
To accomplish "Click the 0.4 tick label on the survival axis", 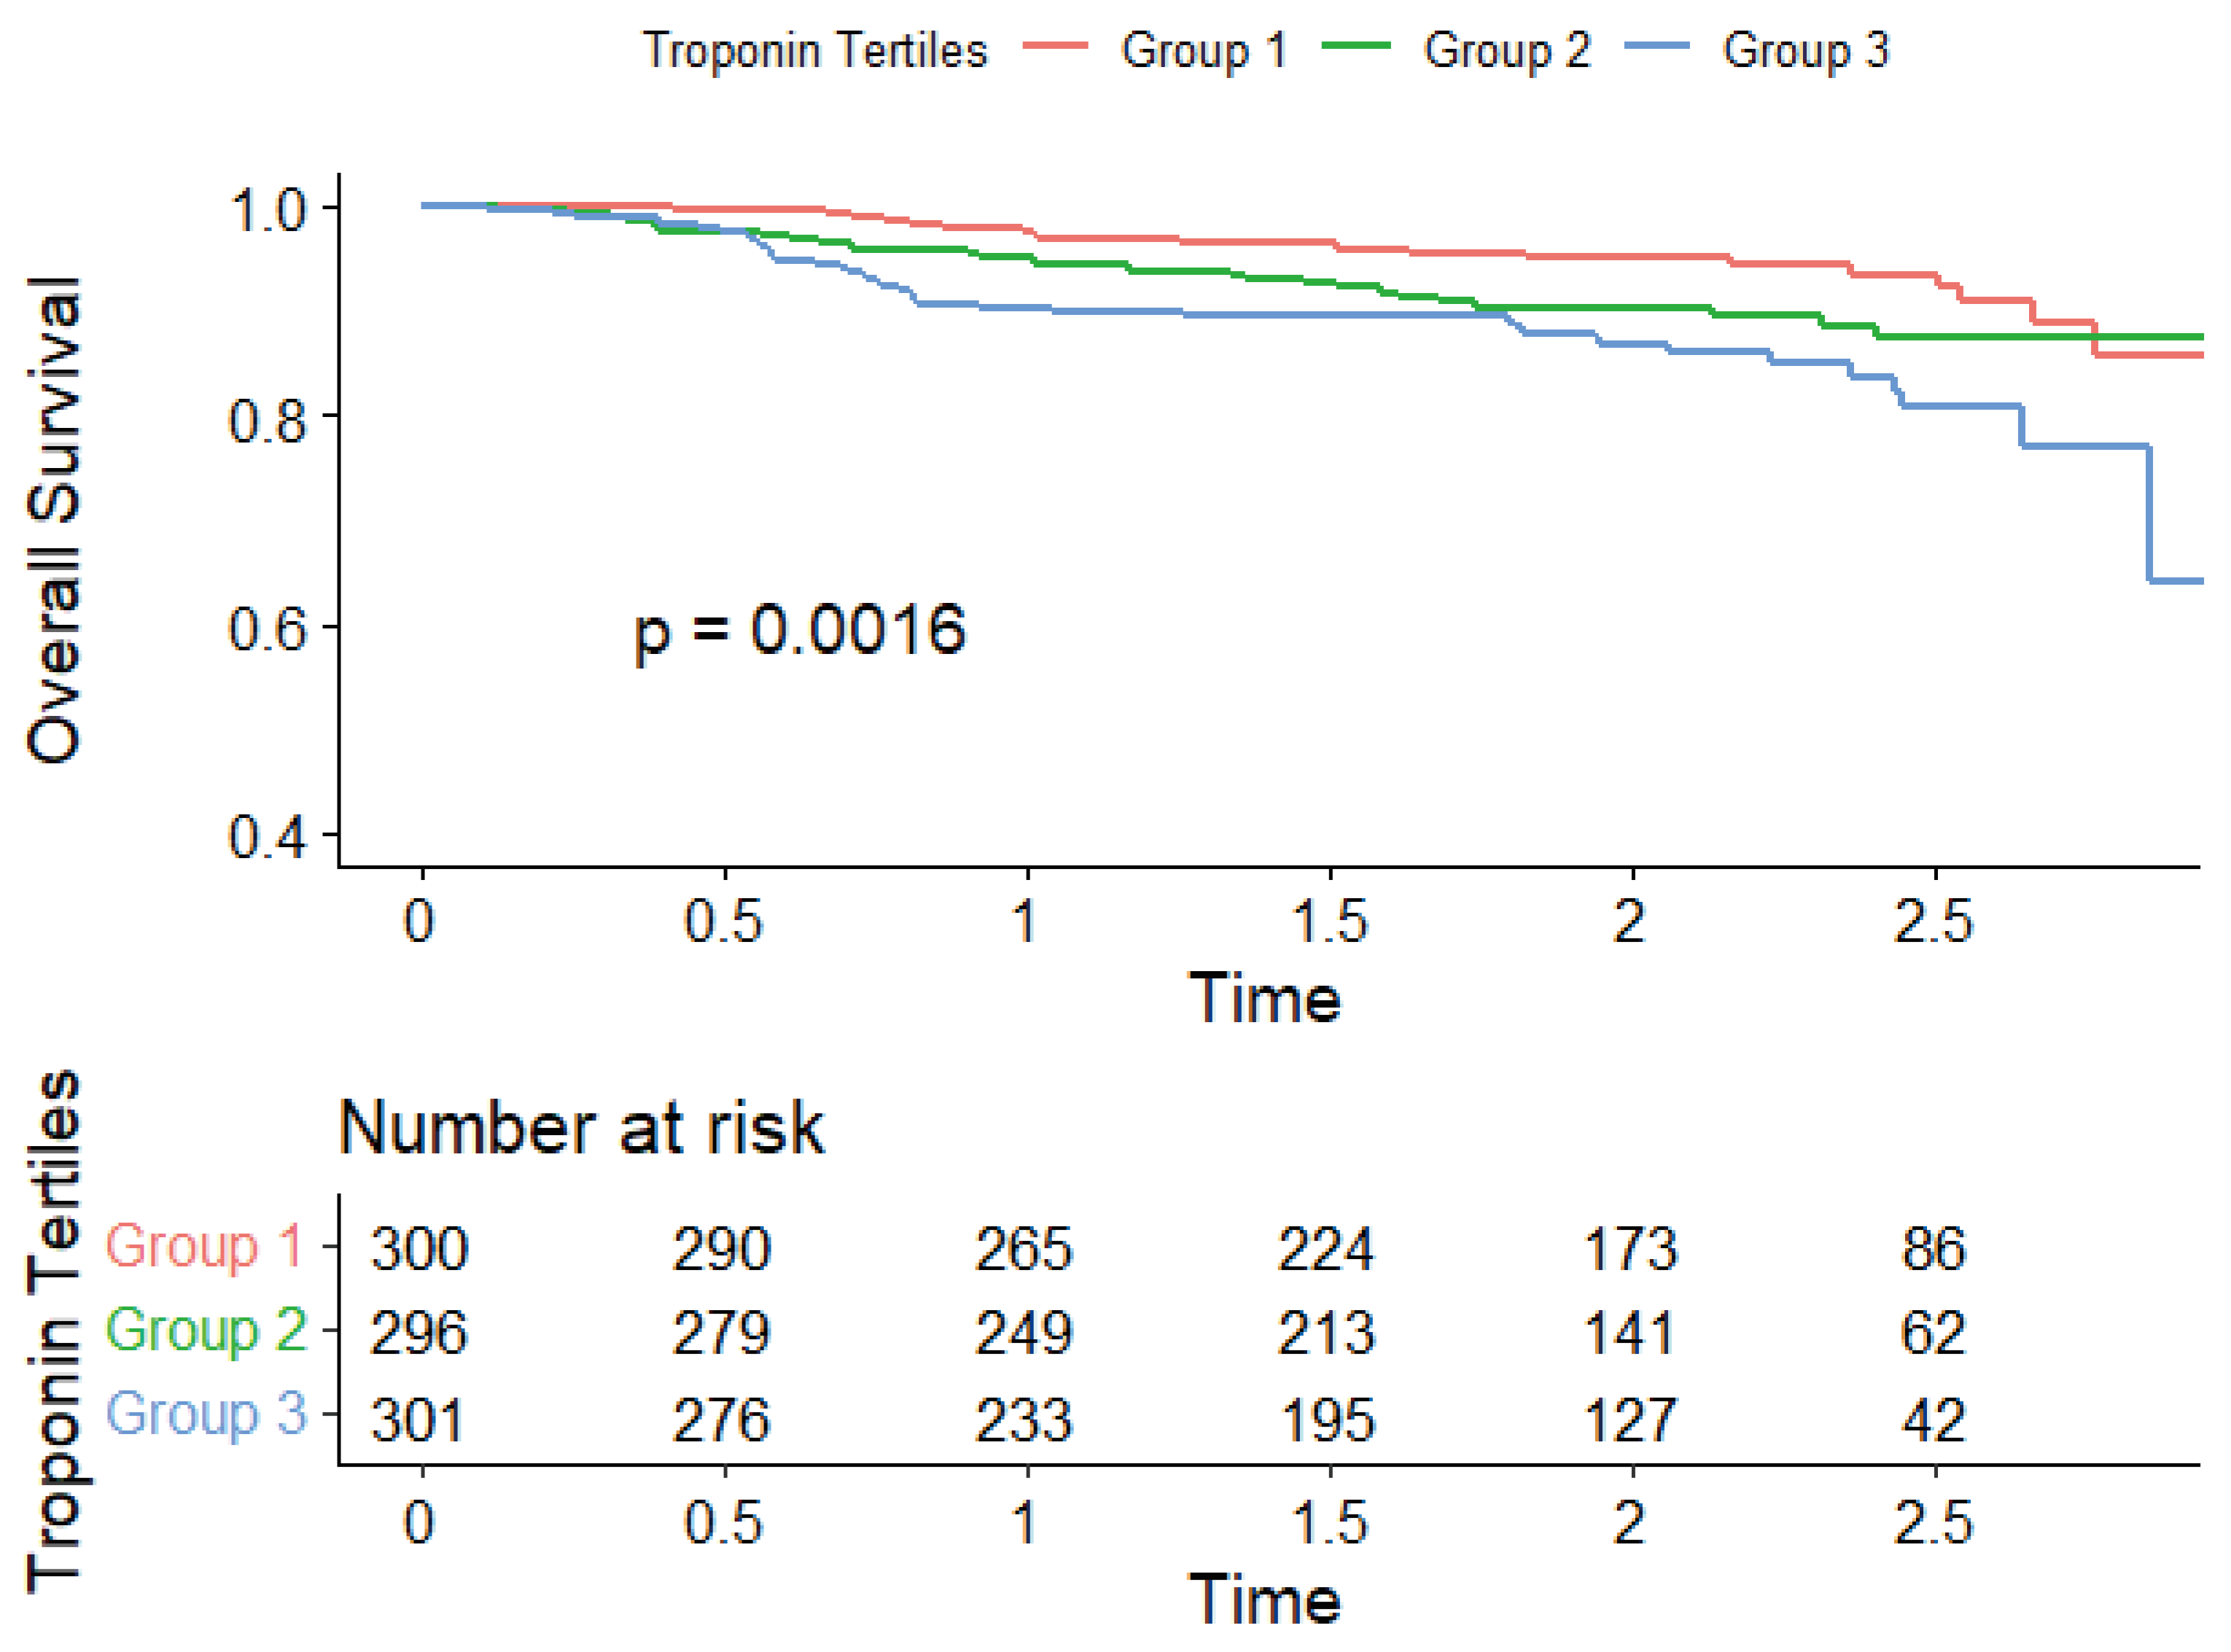I will [267, 836].
